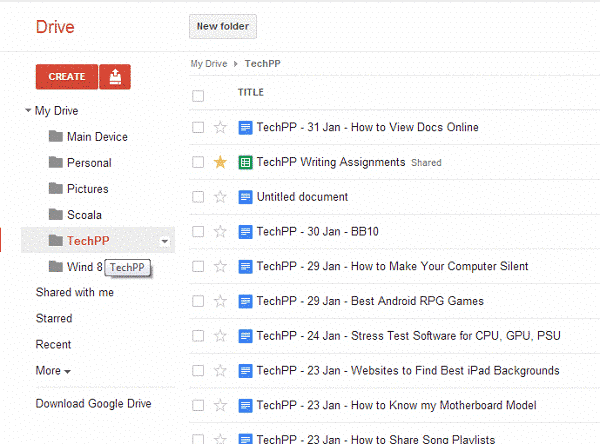Star the Untitled document
This screenshot has height=444, width=600.
(220, 197)
